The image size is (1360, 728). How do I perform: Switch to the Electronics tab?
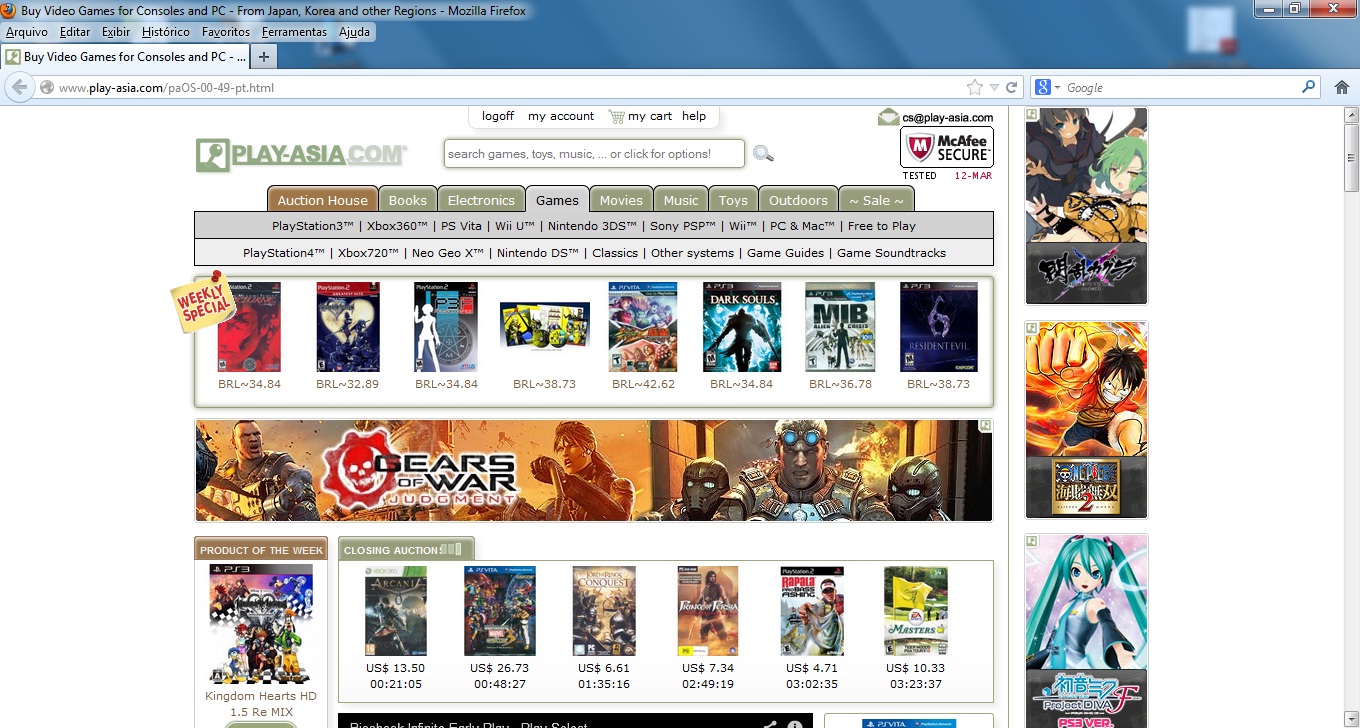481,200
